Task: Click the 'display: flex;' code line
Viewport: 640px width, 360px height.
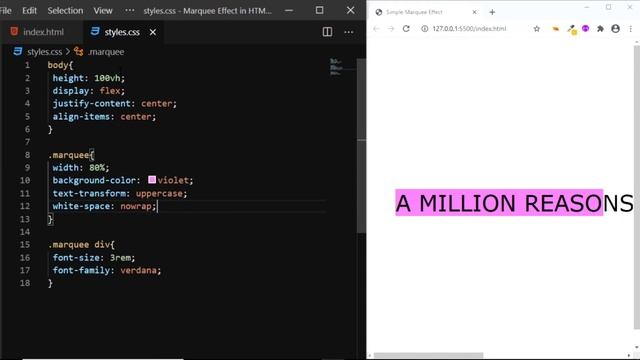Action: (x=89, y=91)
